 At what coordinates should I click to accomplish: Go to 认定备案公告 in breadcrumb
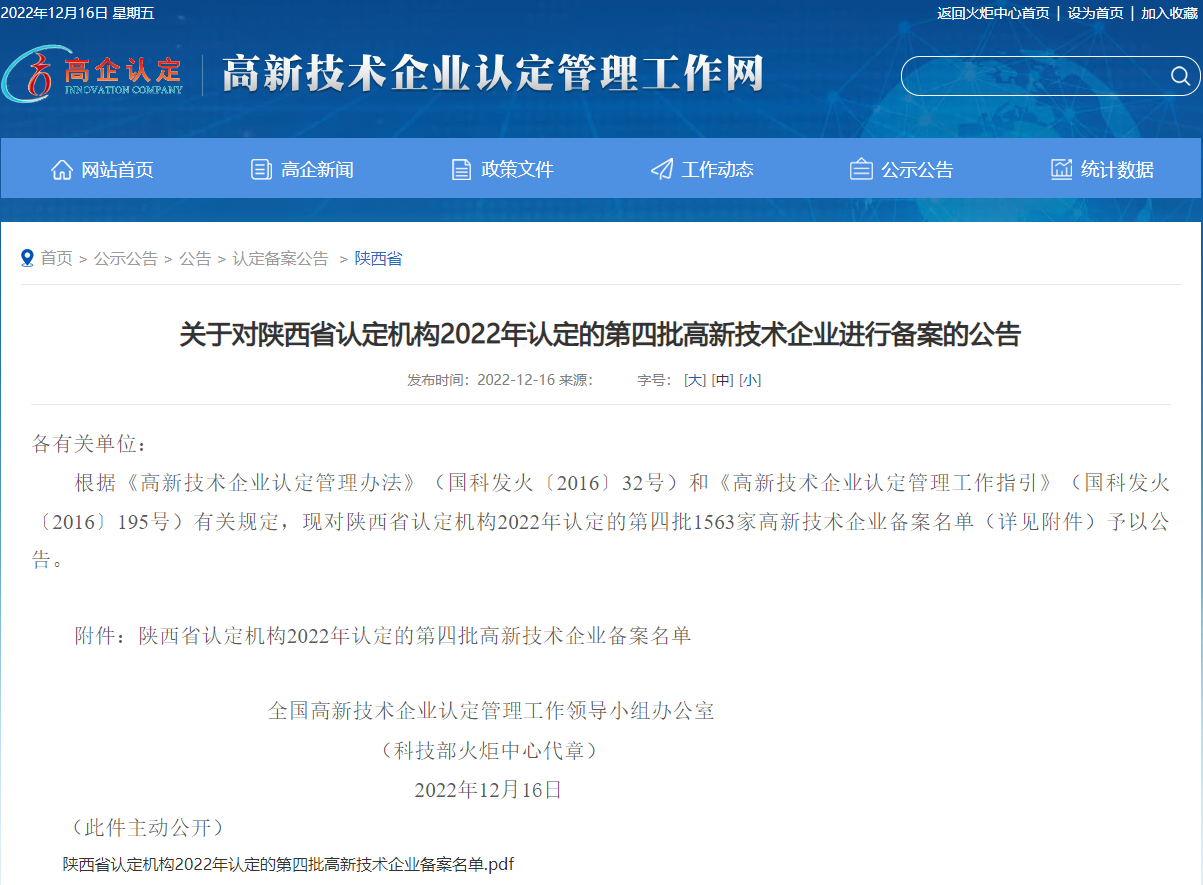[280, 258]
